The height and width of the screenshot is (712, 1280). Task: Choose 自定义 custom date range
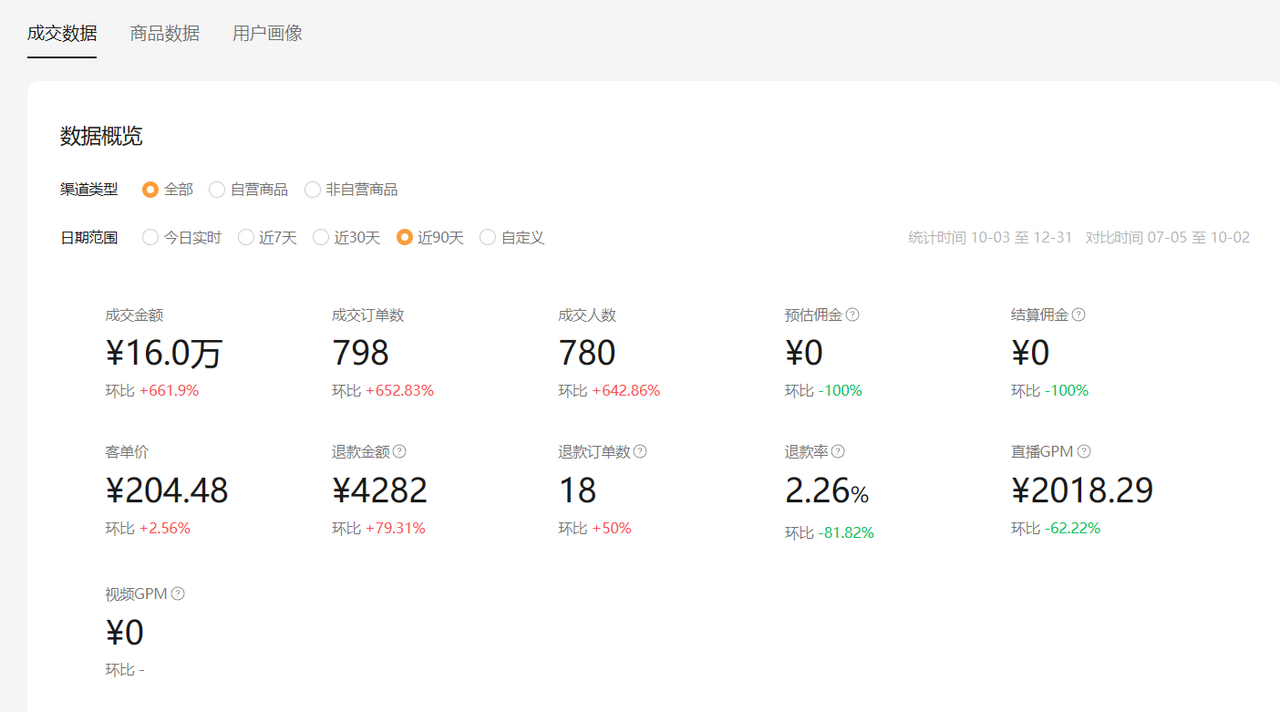pos(488,238)
